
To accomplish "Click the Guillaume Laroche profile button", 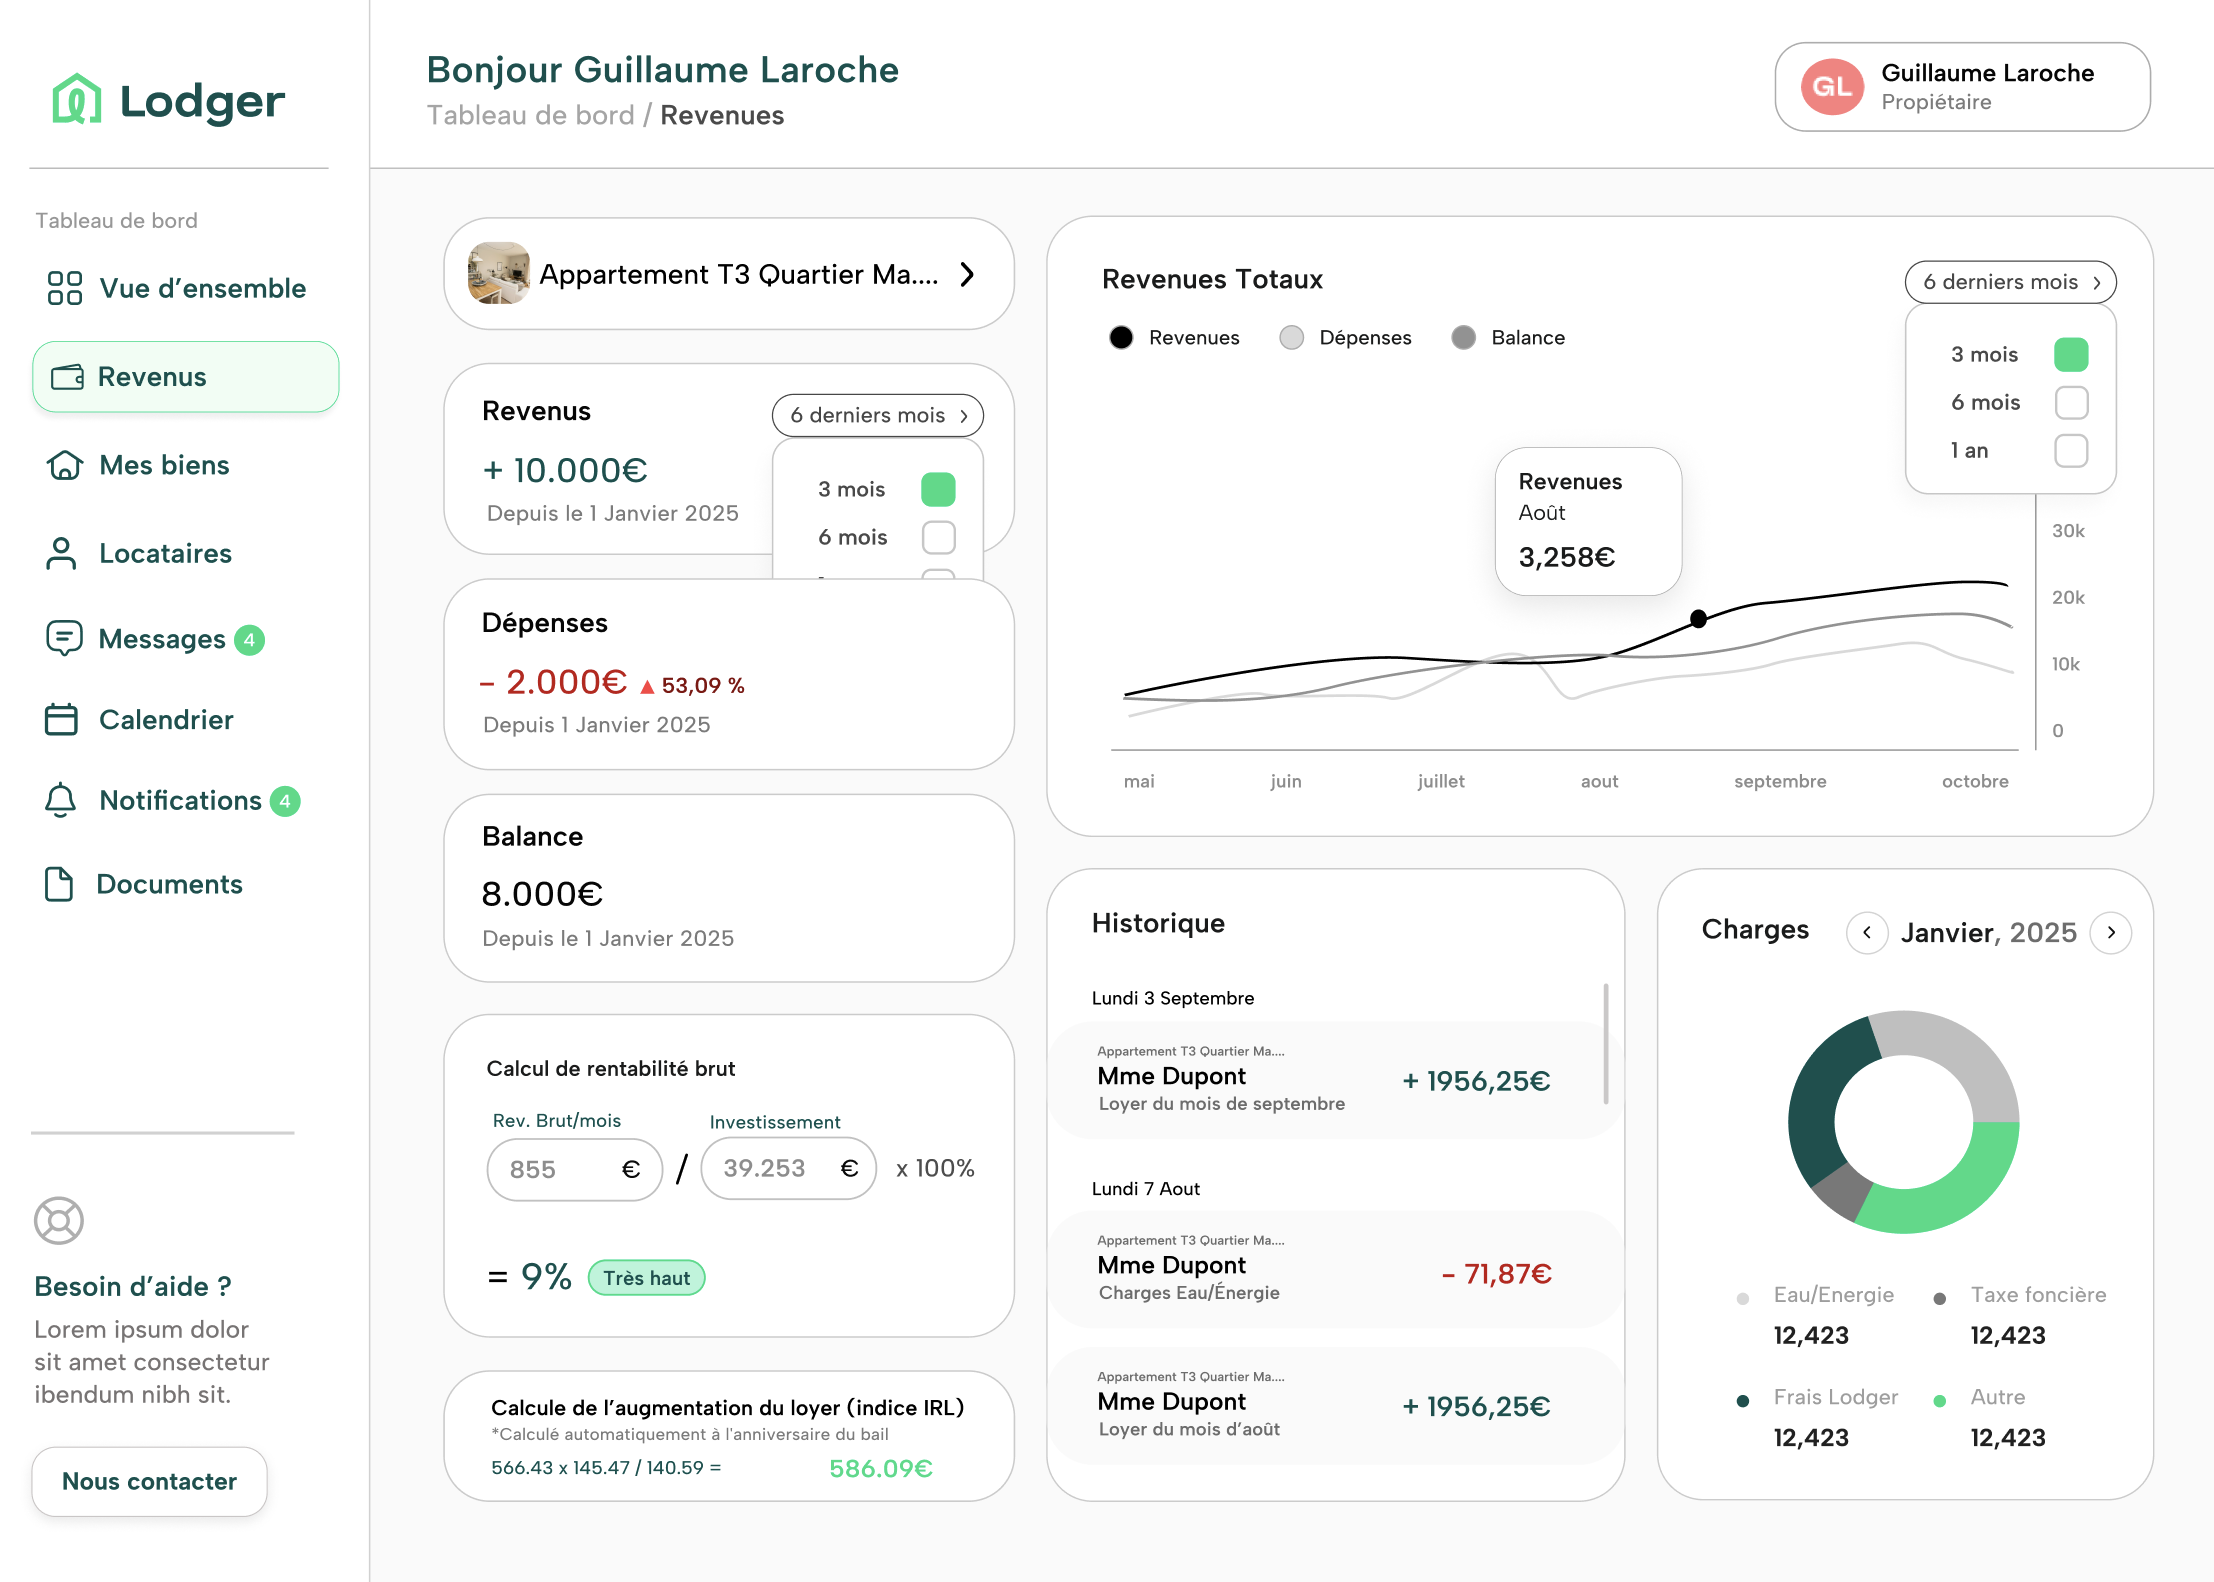I will click(1961, 87).
